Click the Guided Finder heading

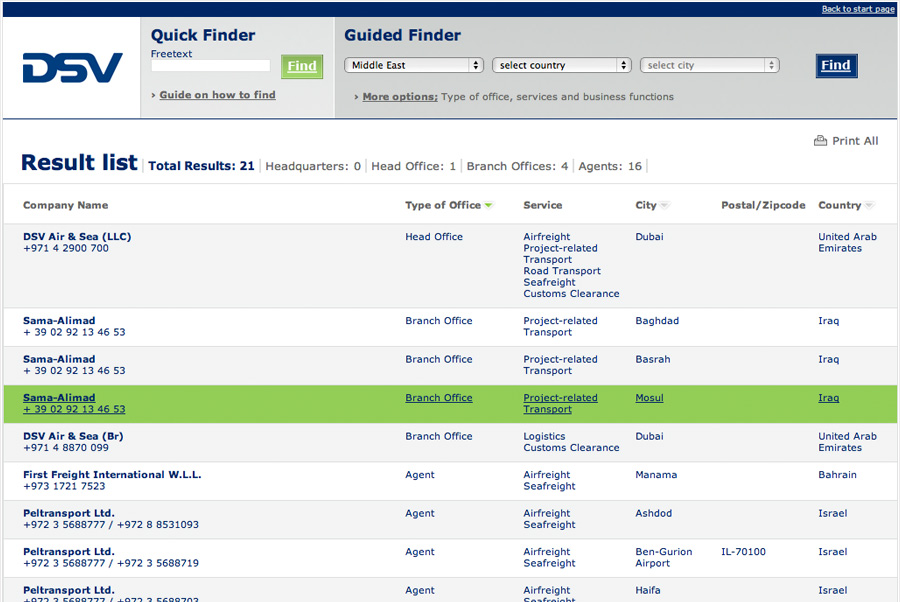click(402, 35)
